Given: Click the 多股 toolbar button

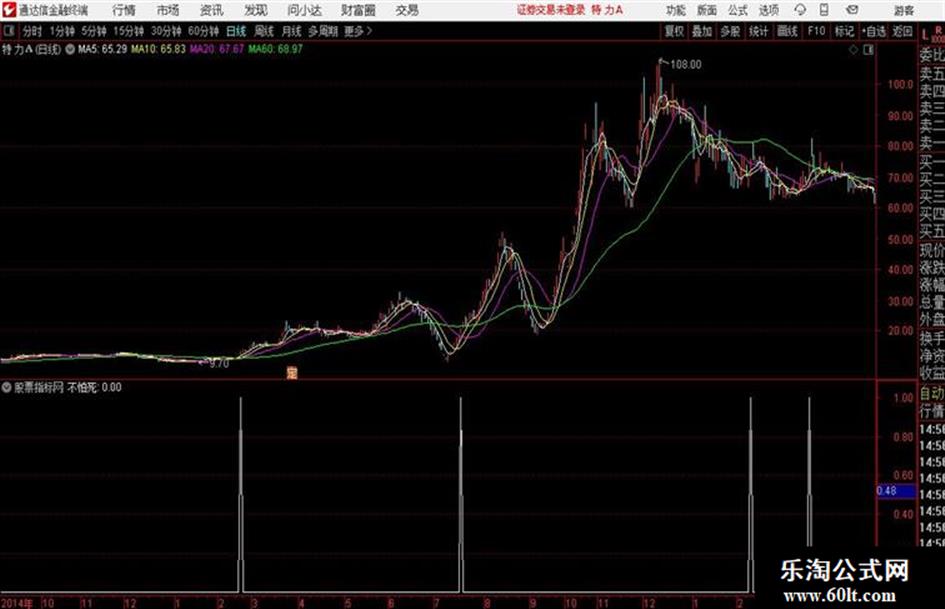Looking at the screenshot, I should (x=730, y=31).
